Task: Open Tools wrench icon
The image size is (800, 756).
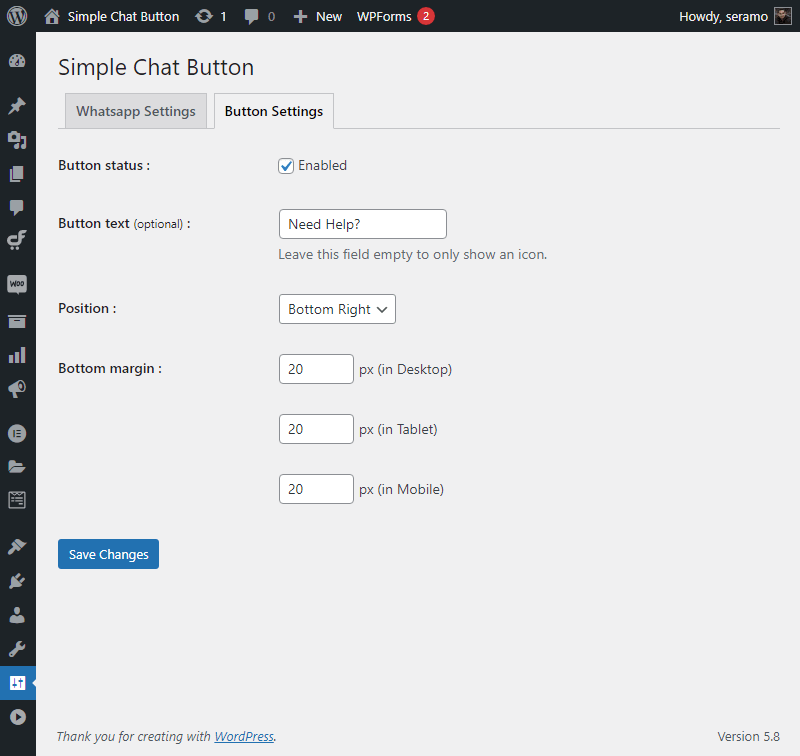Action: click(17, 649)
